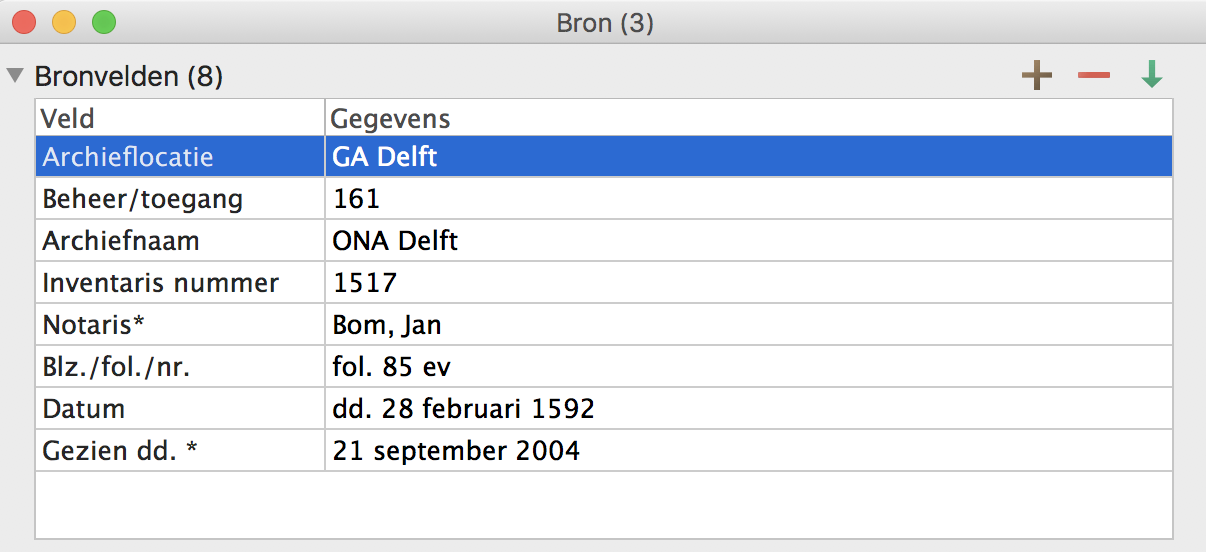Click the green down arrow icon

(x=1152, y=76)
